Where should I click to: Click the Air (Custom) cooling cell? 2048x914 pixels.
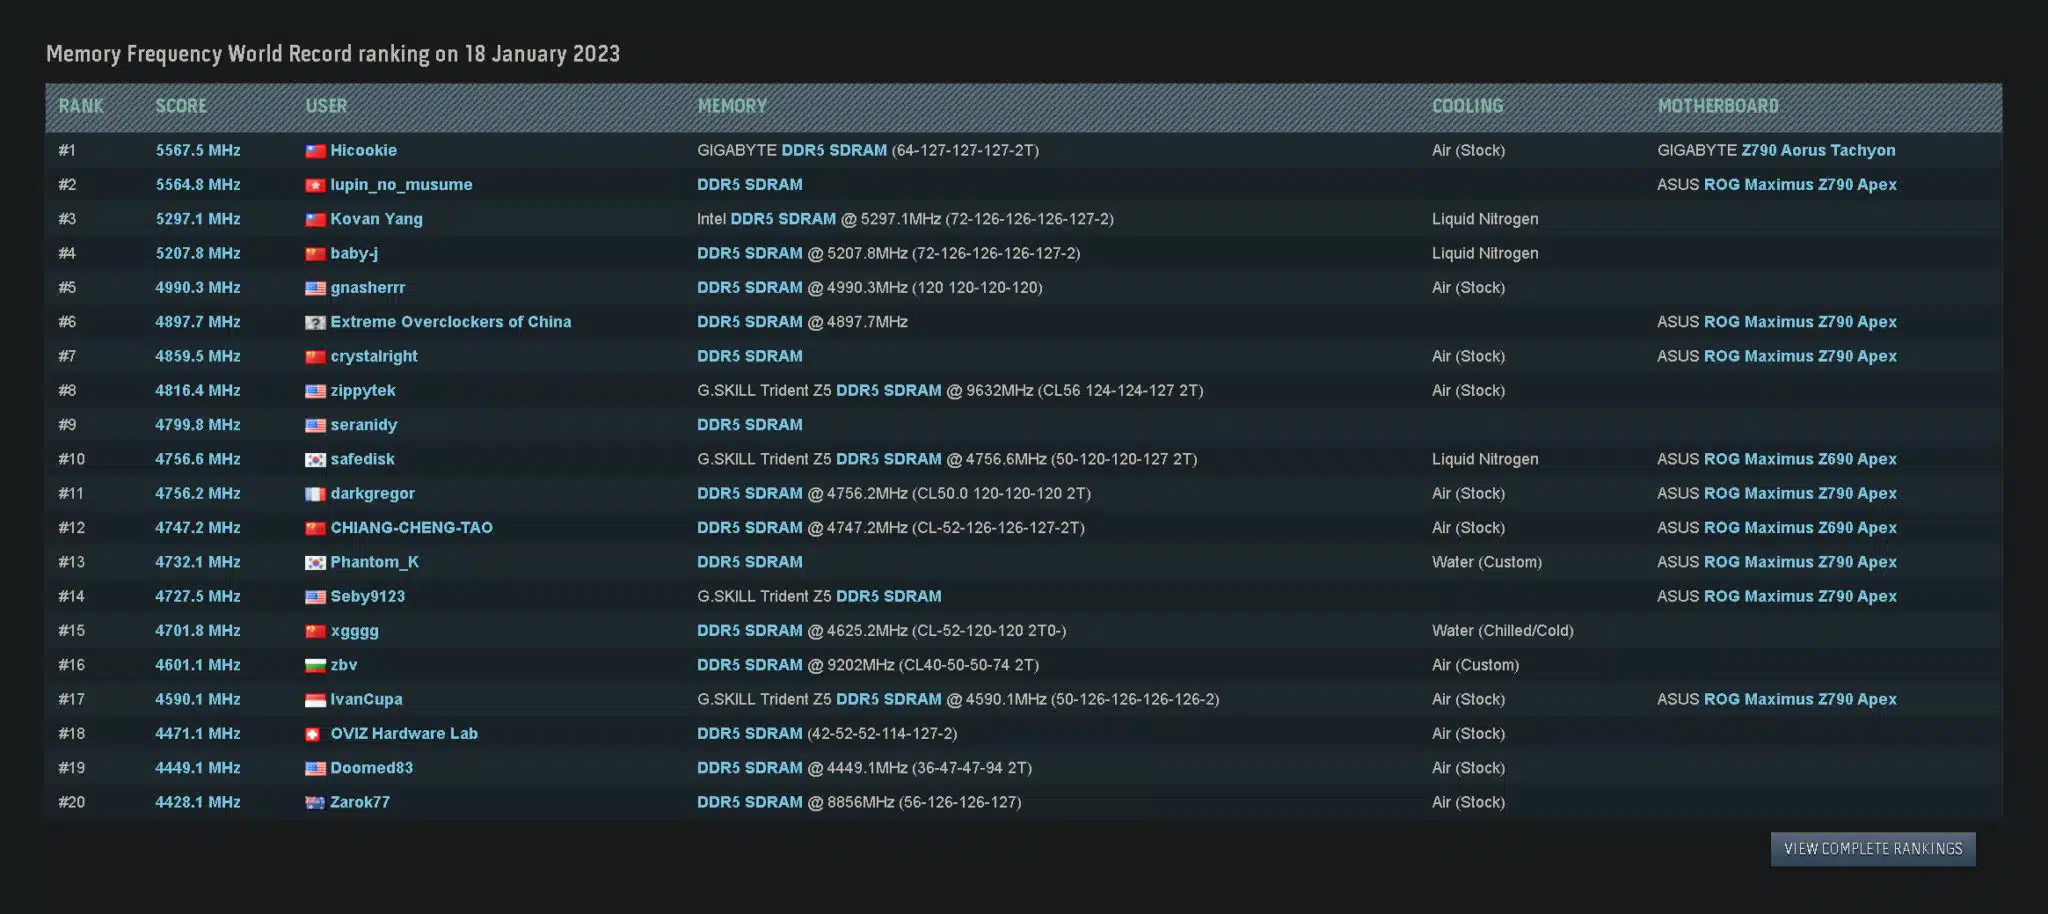(1475, 665)
